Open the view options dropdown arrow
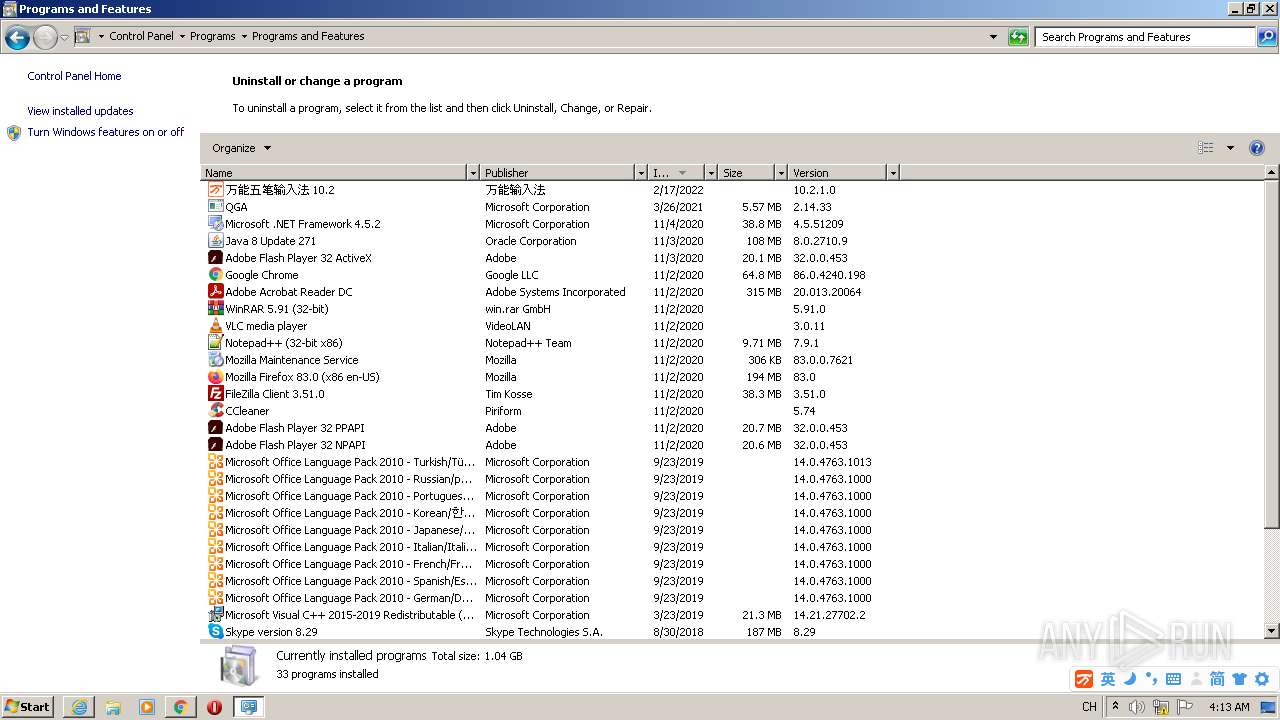This screenshot has height=720, width=1280. click(1230, 148)
